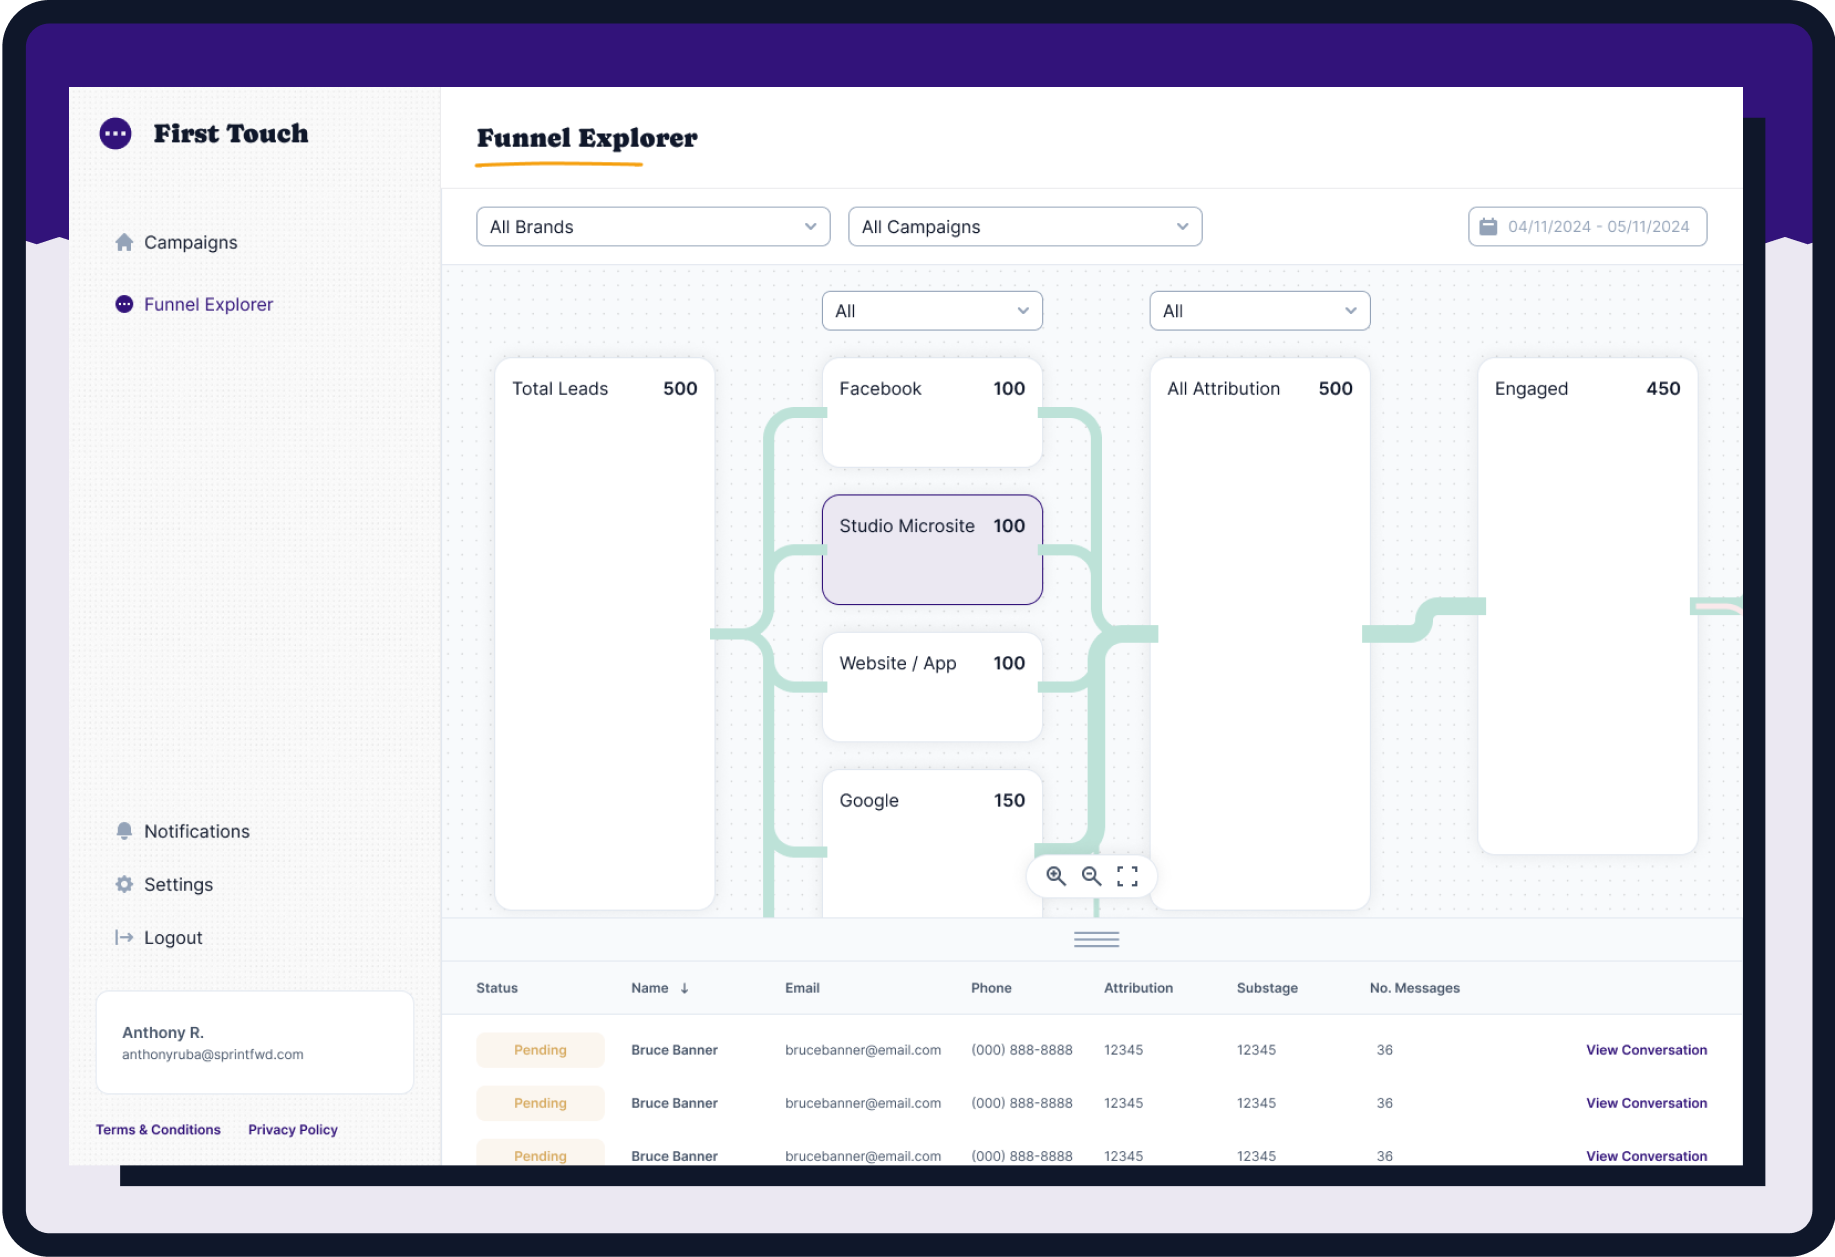Click the zoom out magnifier icon

(1091, 876)
